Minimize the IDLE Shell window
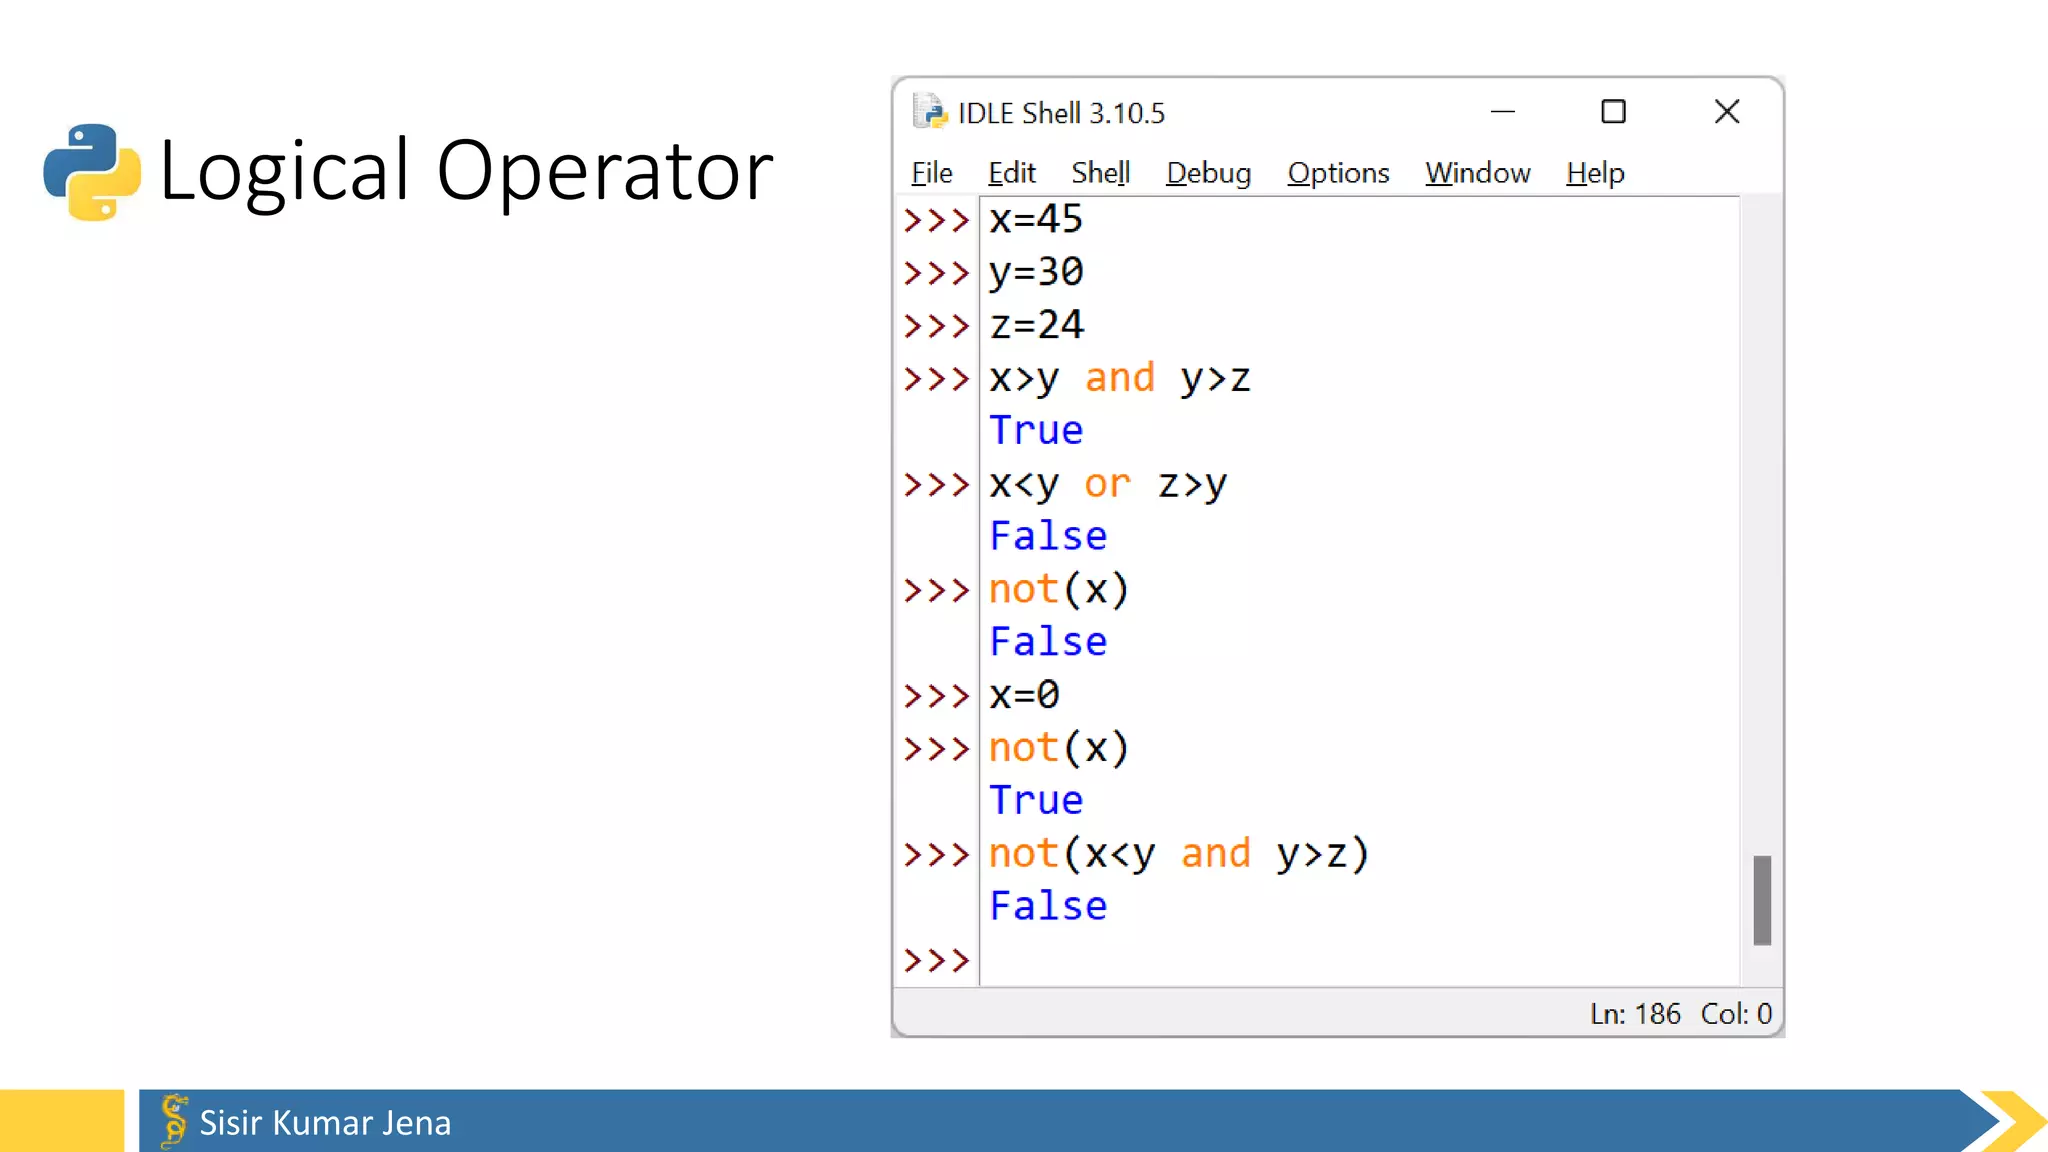 point(1502,112)
